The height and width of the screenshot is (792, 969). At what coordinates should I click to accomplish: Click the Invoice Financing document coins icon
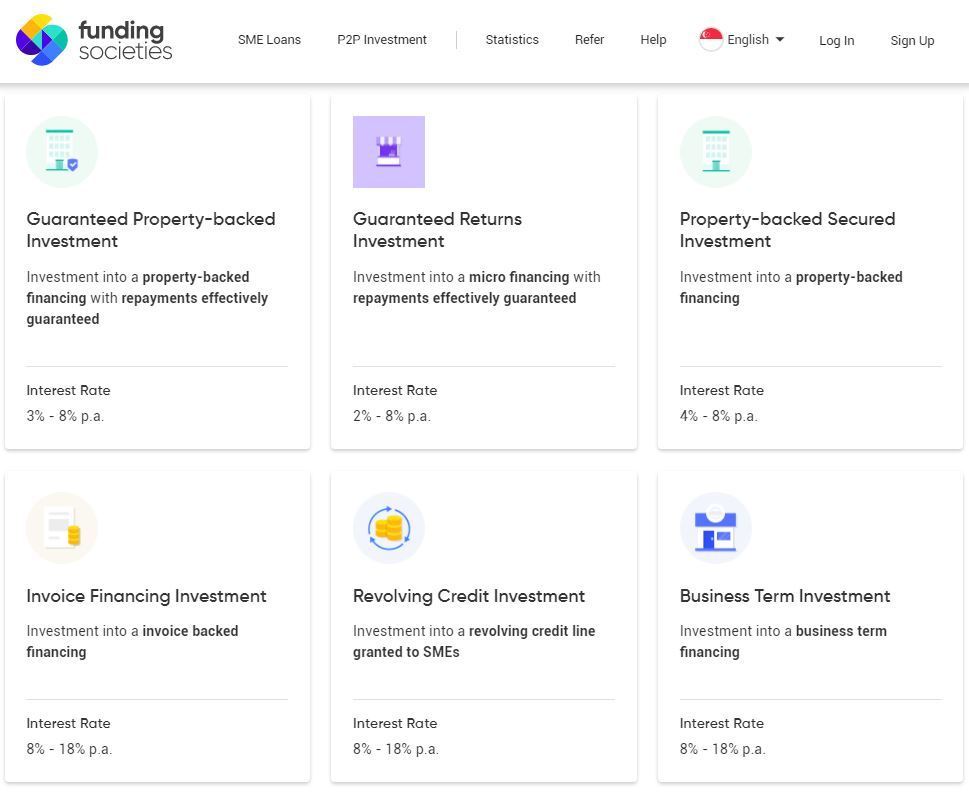(62, 528)
